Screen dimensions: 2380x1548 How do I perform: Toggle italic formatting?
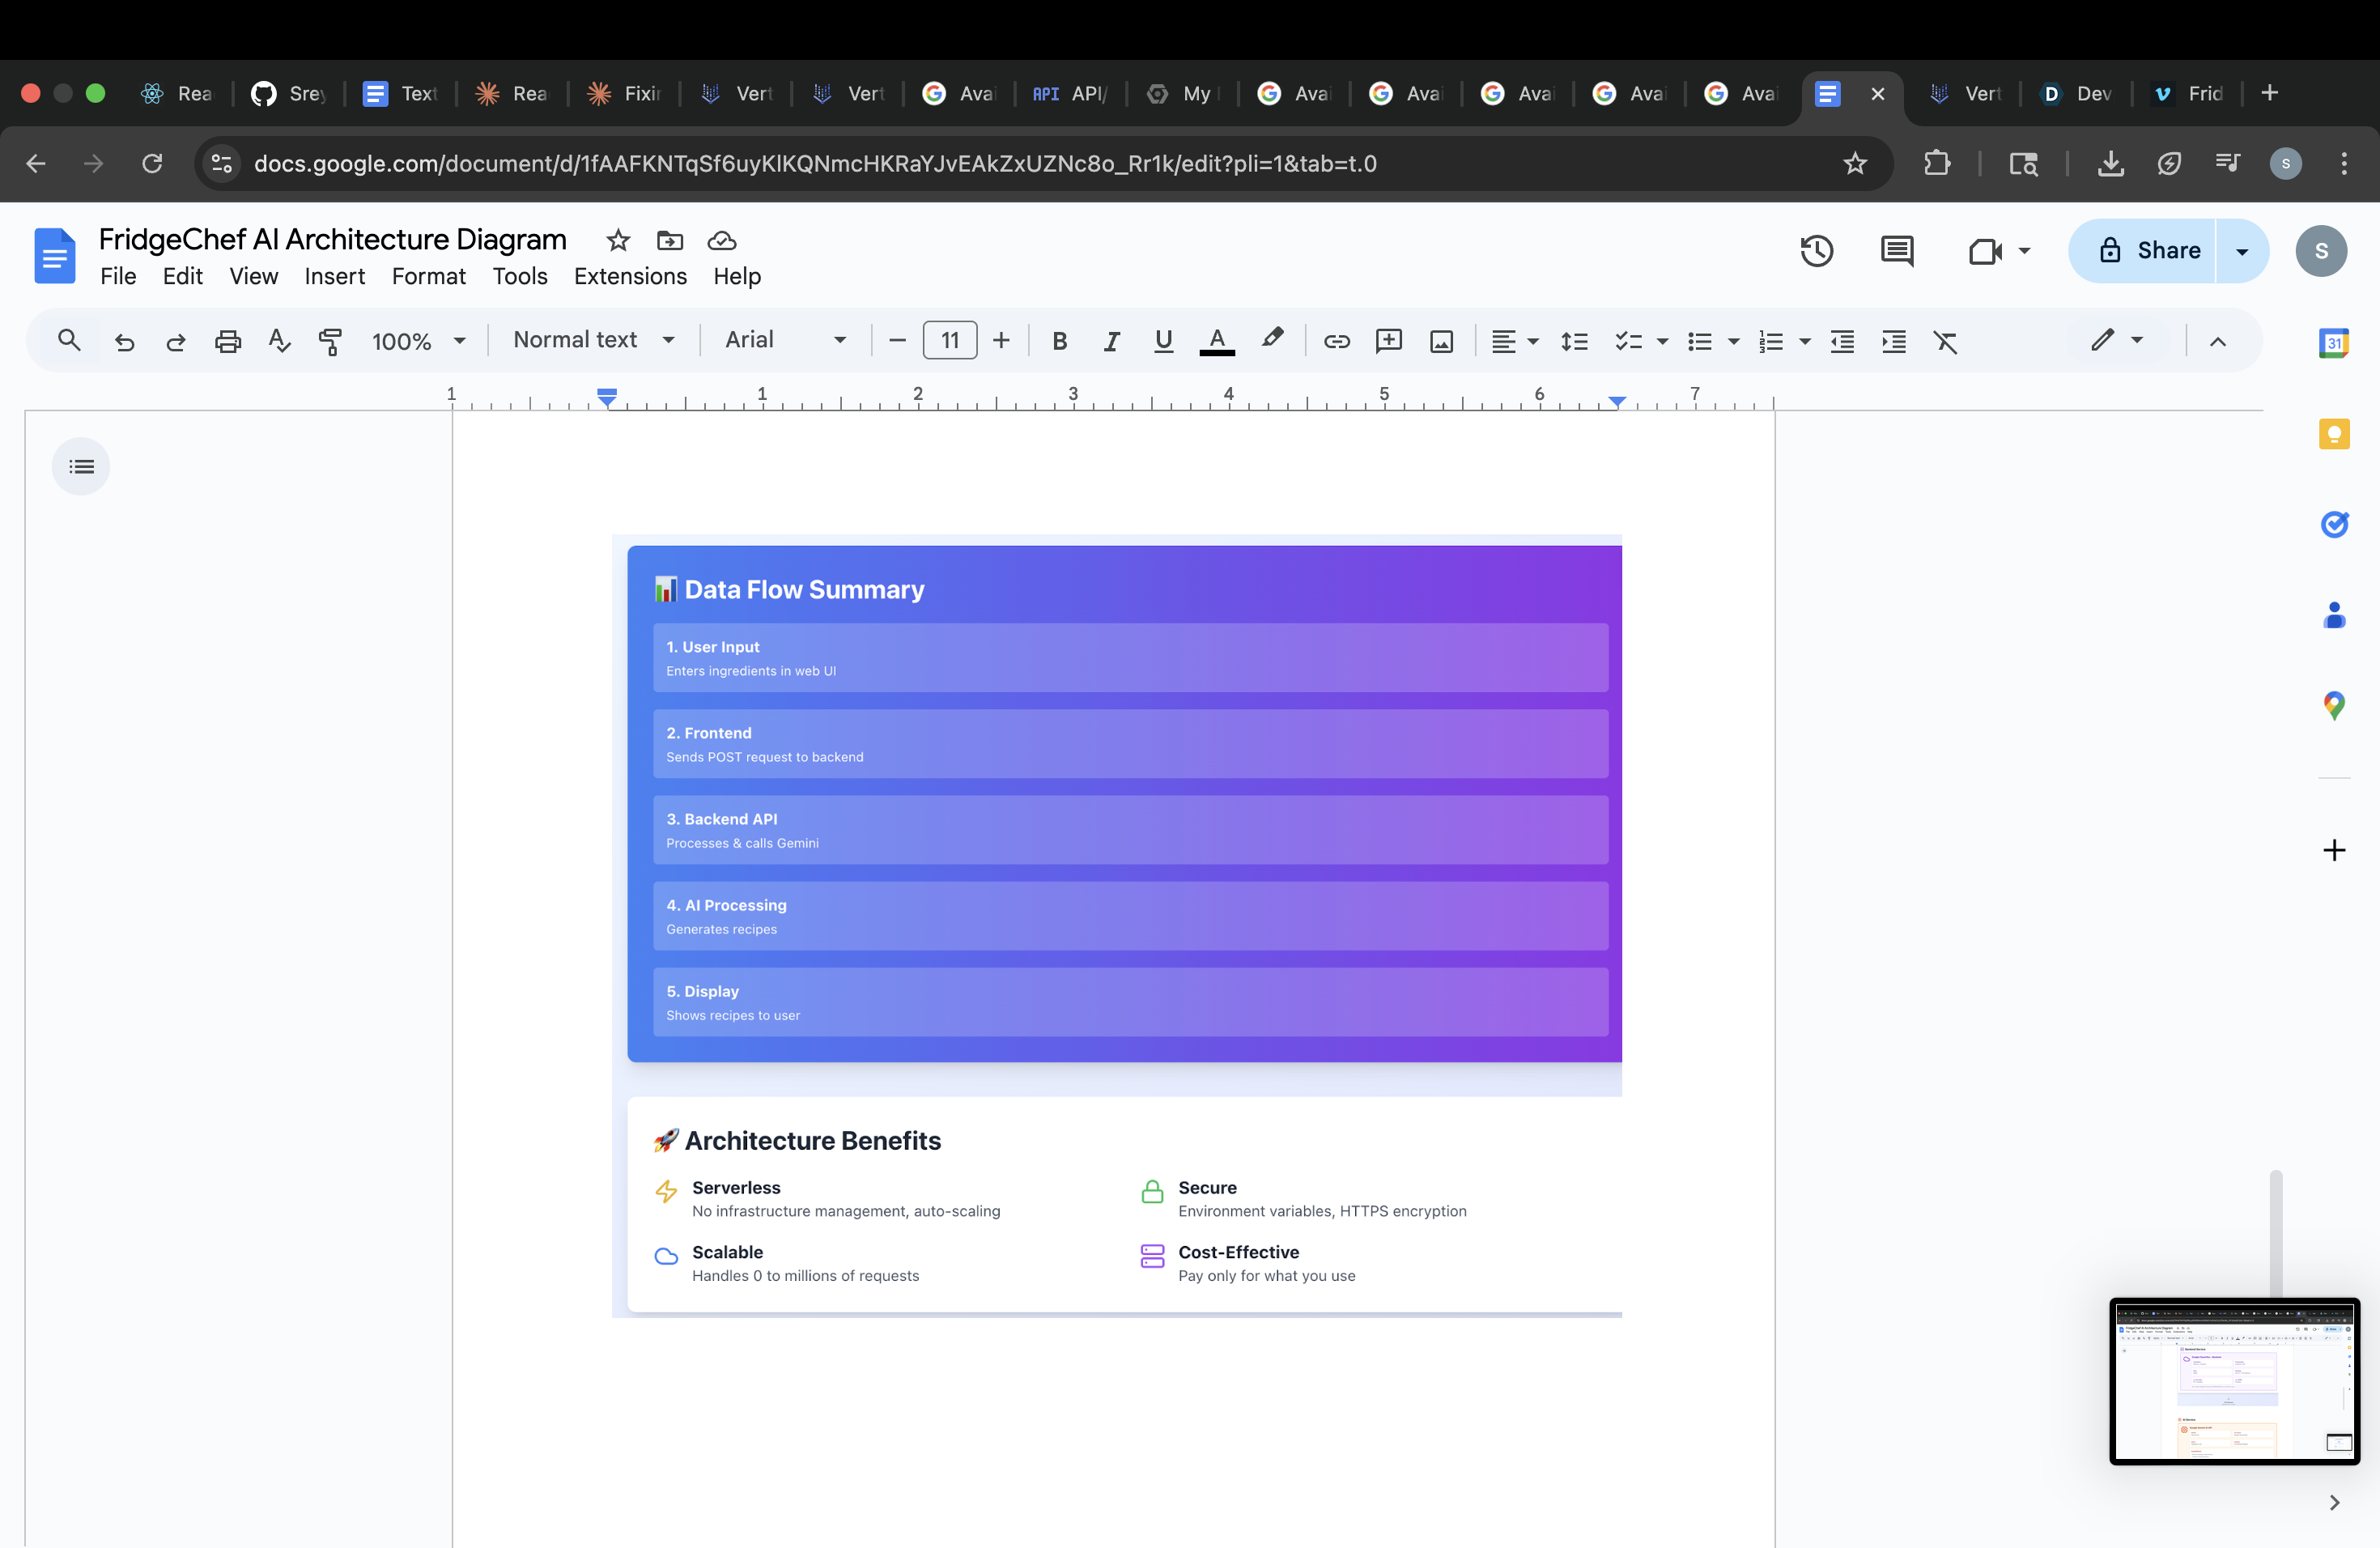coord(1111,341)
